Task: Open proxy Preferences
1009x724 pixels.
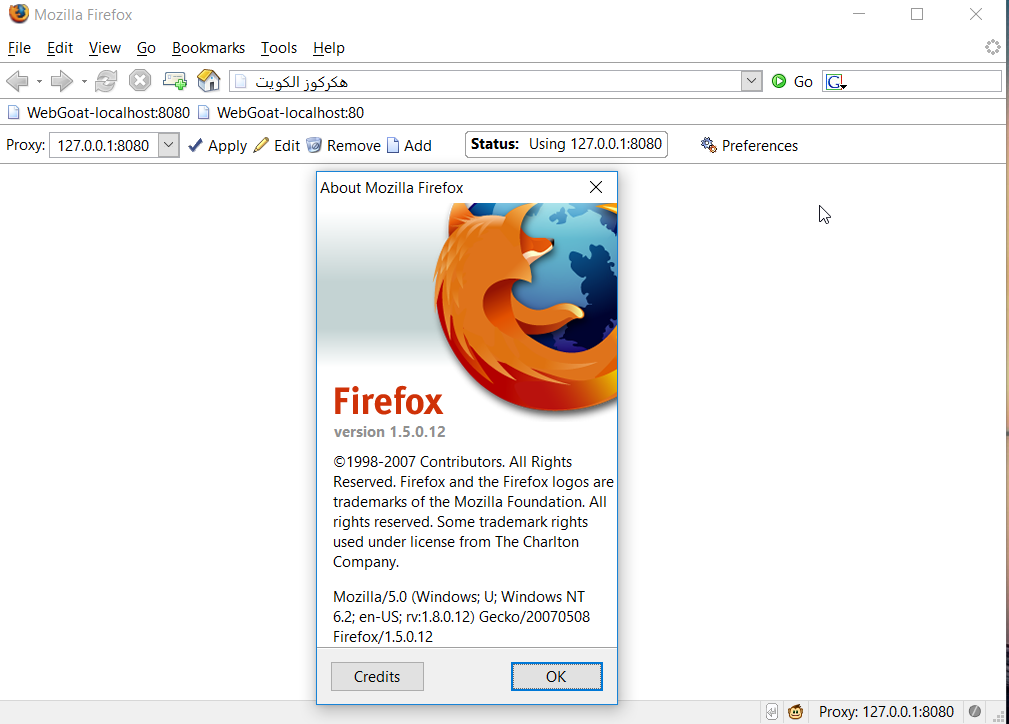Action: pos(750,145)
